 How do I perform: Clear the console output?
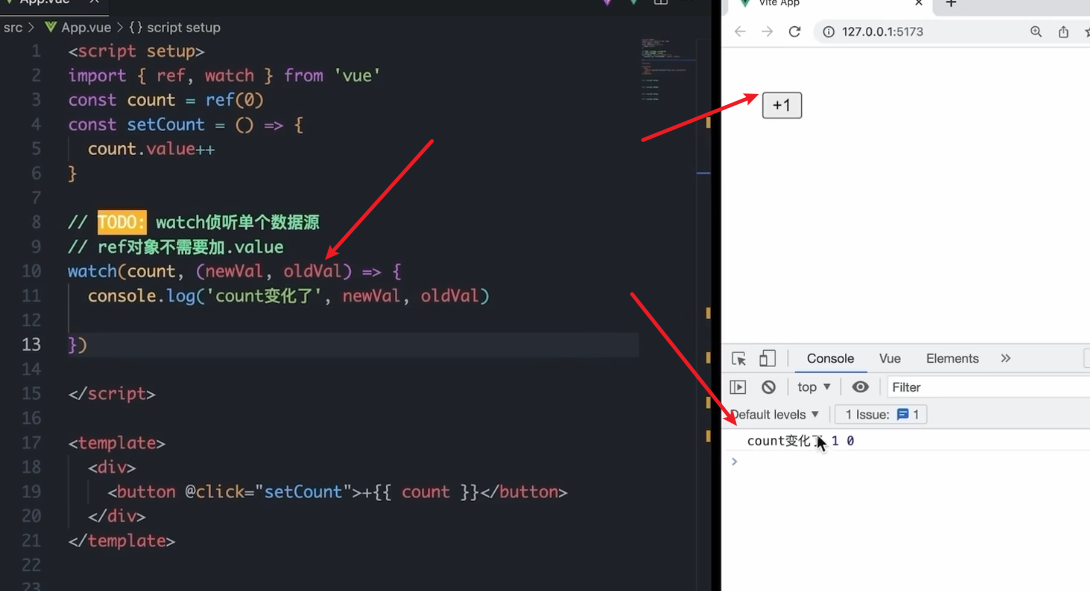pyautogui.click(x=768, y=387)
